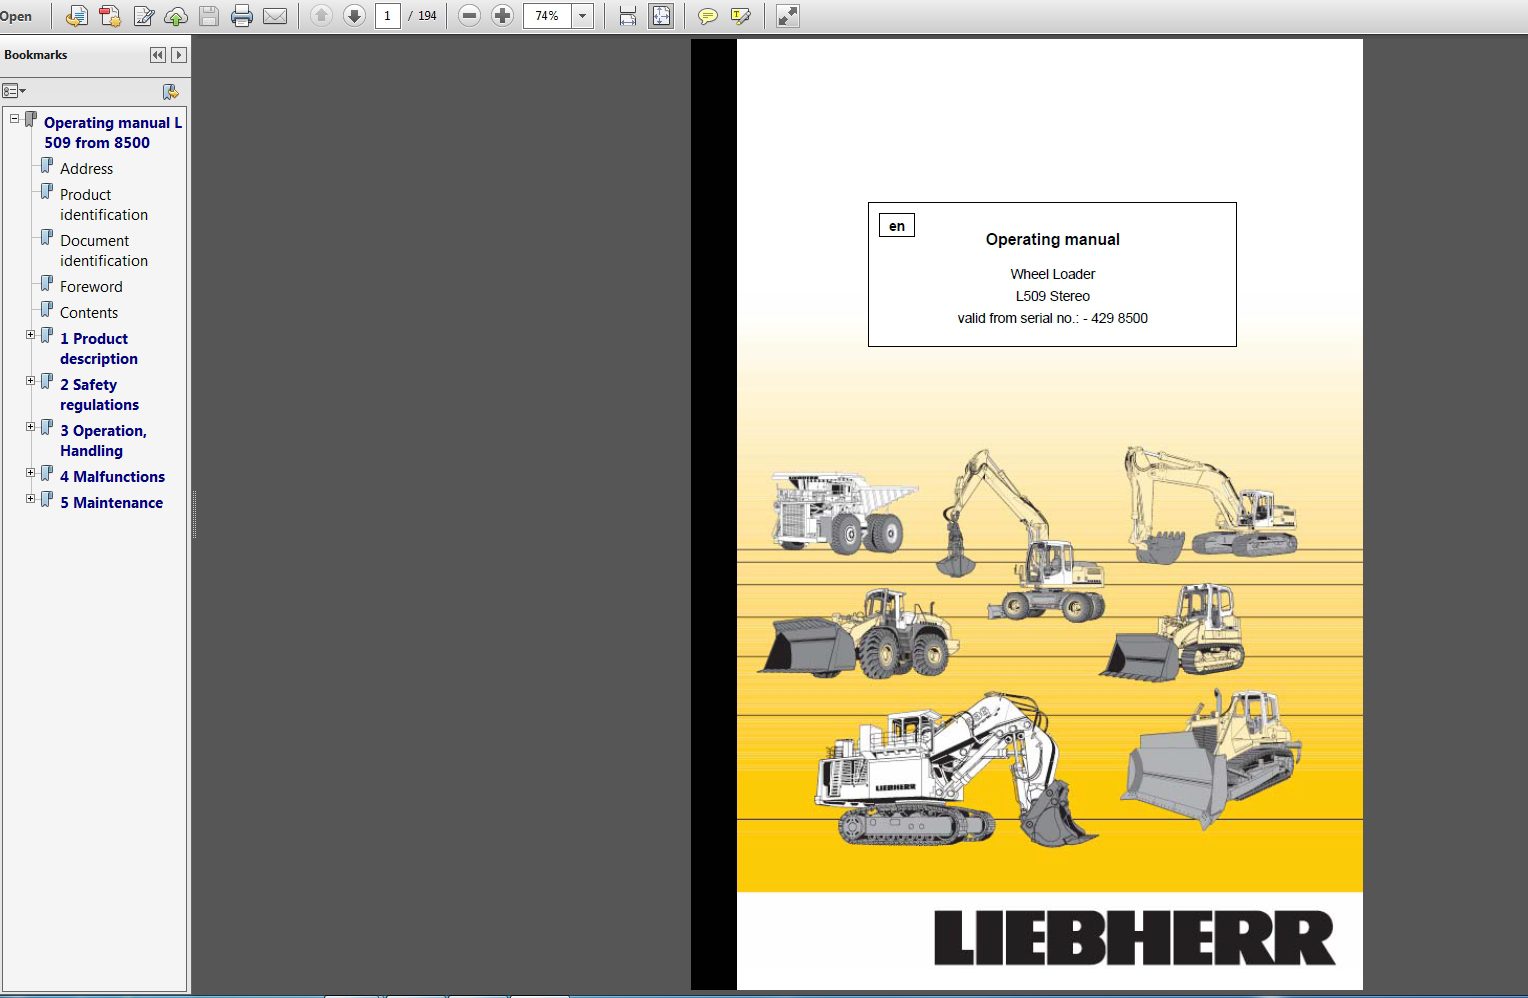Click the total page count 194

point(427,16)
